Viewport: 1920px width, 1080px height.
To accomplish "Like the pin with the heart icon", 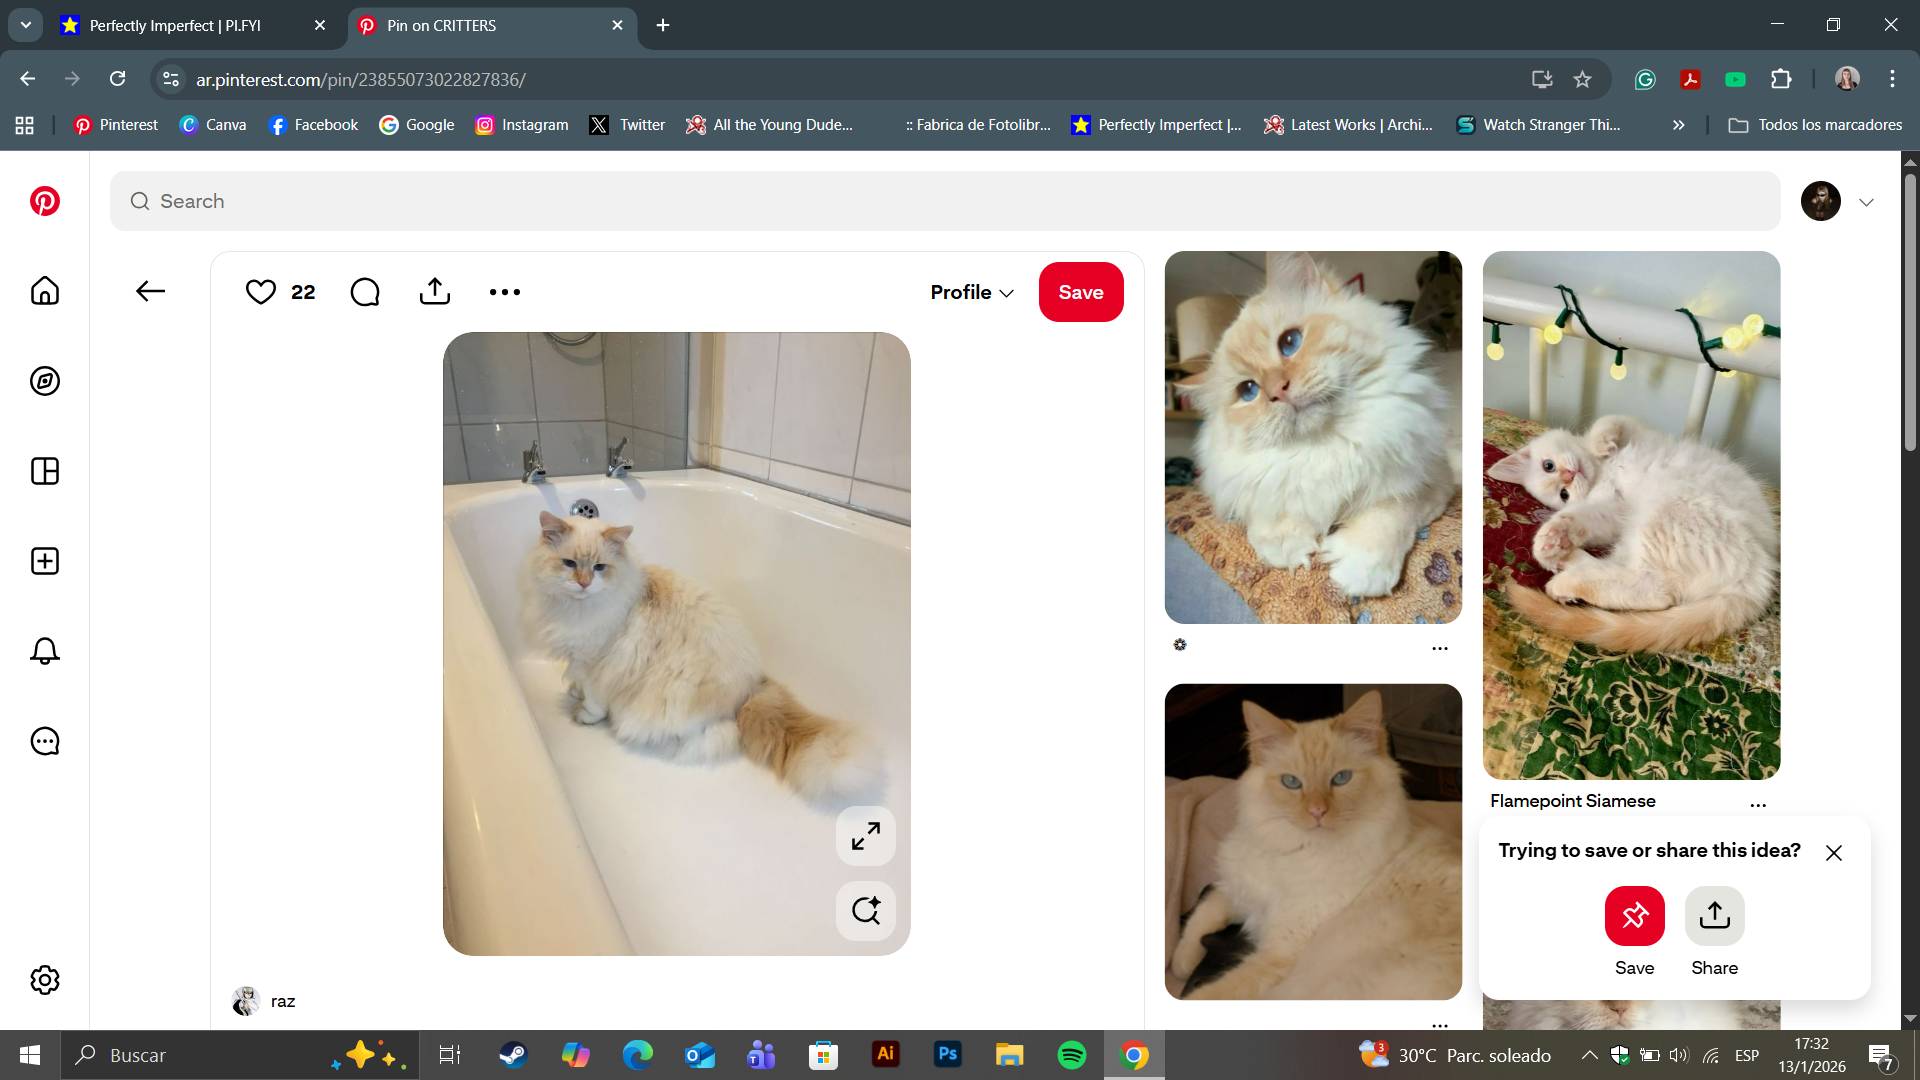I will [x=261, y=292].
